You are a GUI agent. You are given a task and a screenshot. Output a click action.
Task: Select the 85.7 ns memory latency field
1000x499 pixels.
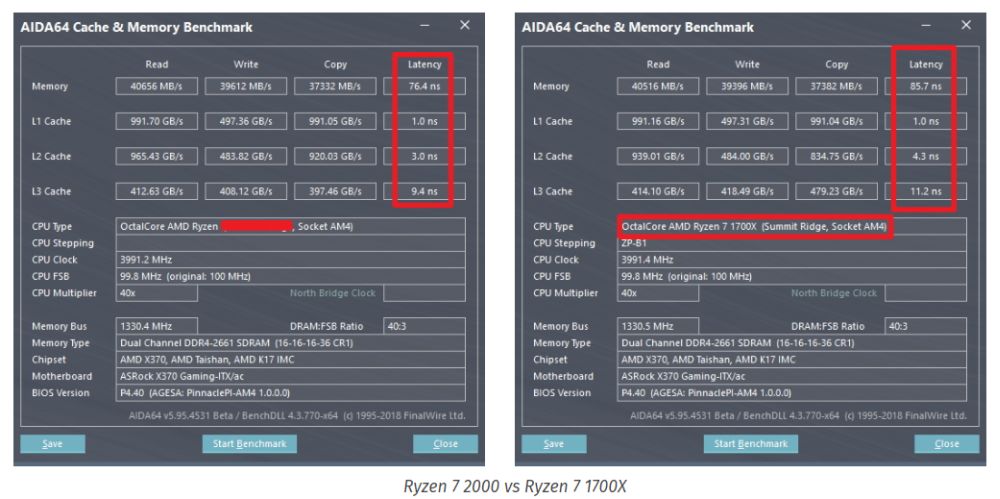[x=925, y=86]
